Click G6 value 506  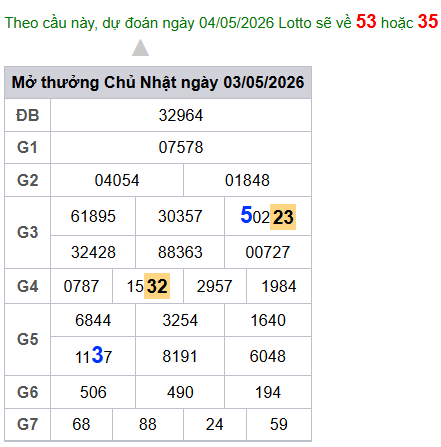(93, 392)
